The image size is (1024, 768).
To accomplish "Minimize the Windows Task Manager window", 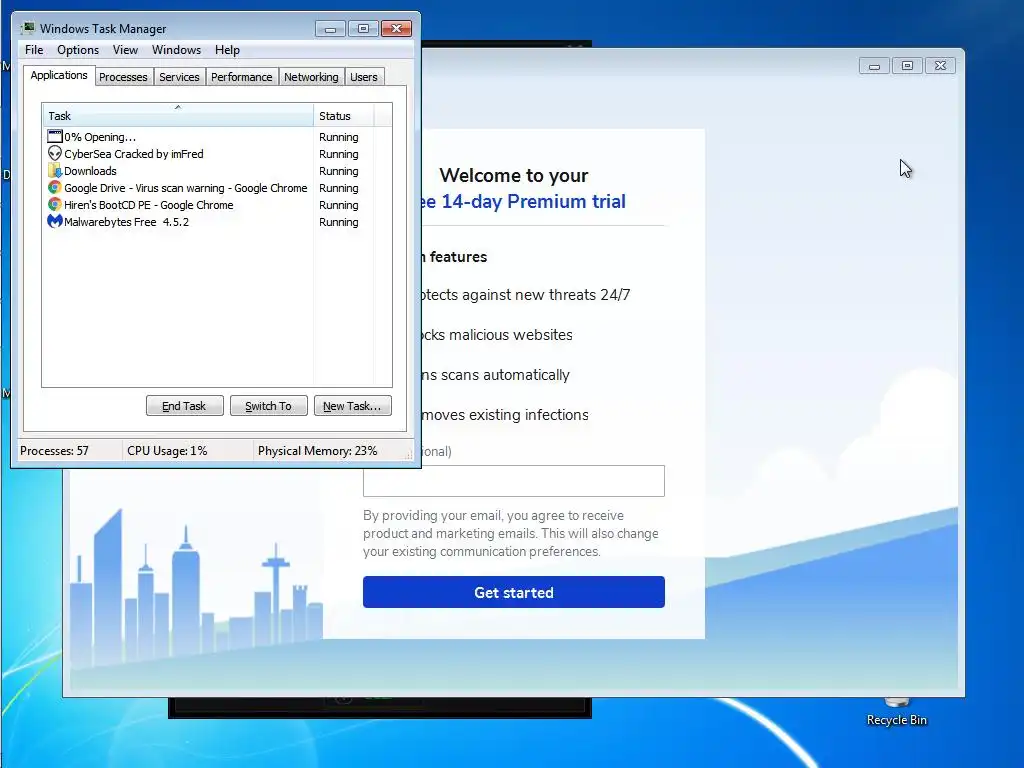I will (x=330, y=29).
